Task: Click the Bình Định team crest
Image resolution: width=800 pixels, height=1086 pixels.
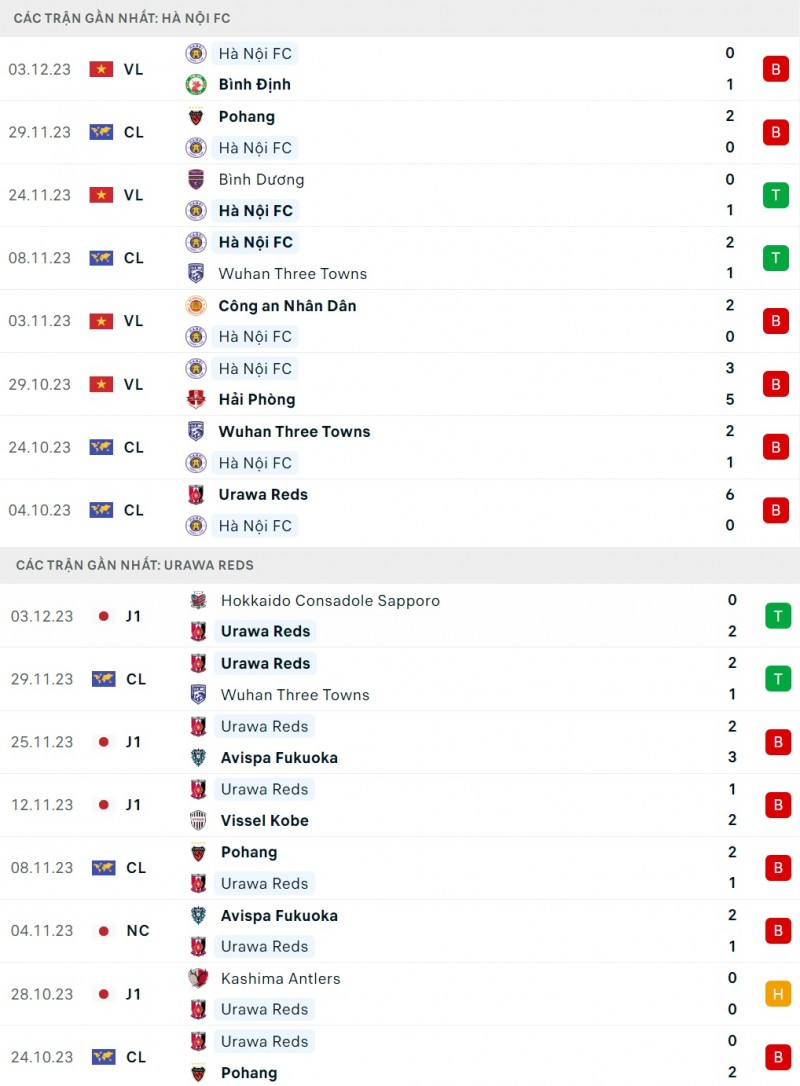Action: (196, 85)
